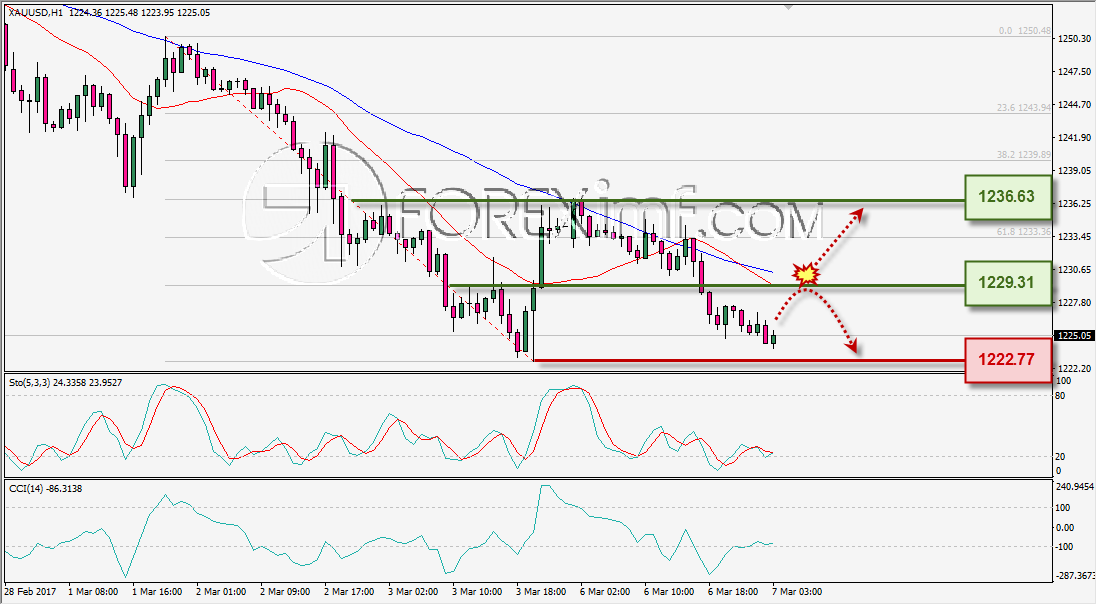Select the CCI(14) -86.3138 indicator label

(x=45, y=489)
